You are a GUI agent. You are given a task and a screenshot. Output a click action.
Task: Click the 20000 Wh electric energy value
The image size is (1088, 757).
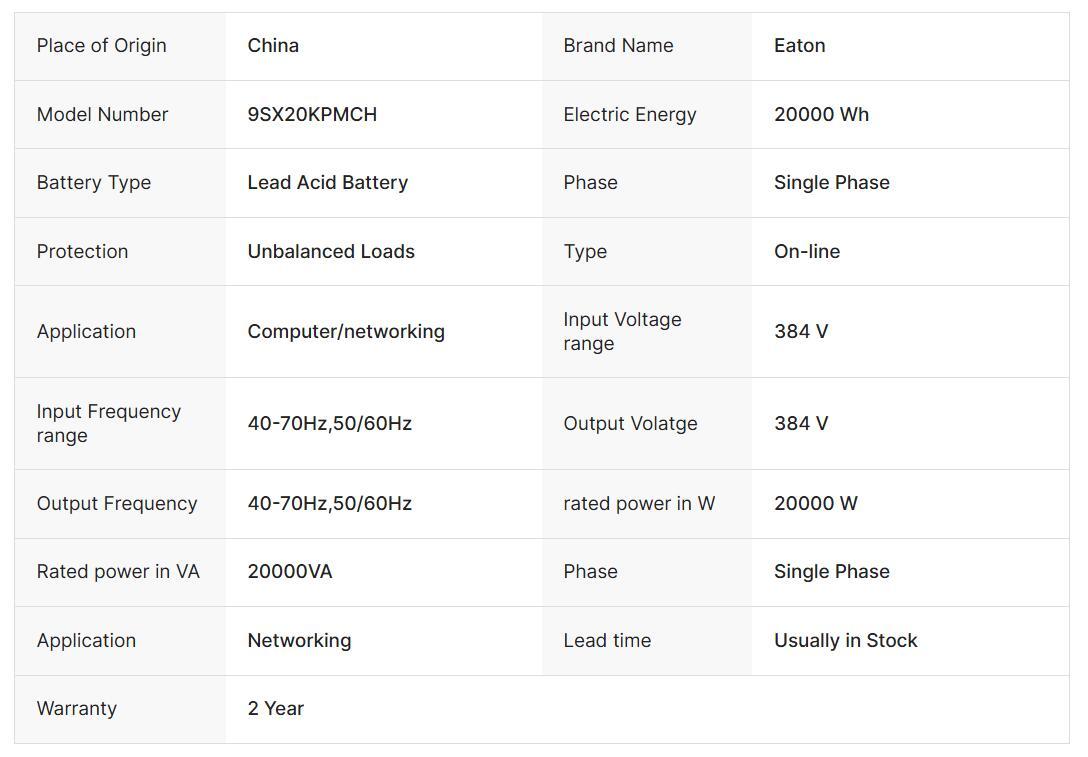(x=821, y=114)
